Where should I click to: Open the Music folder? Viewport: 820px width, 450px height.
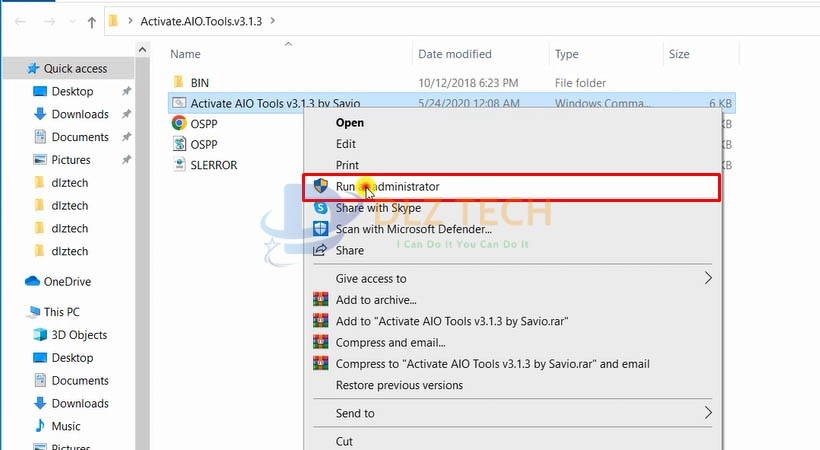(x=66, y=426)
